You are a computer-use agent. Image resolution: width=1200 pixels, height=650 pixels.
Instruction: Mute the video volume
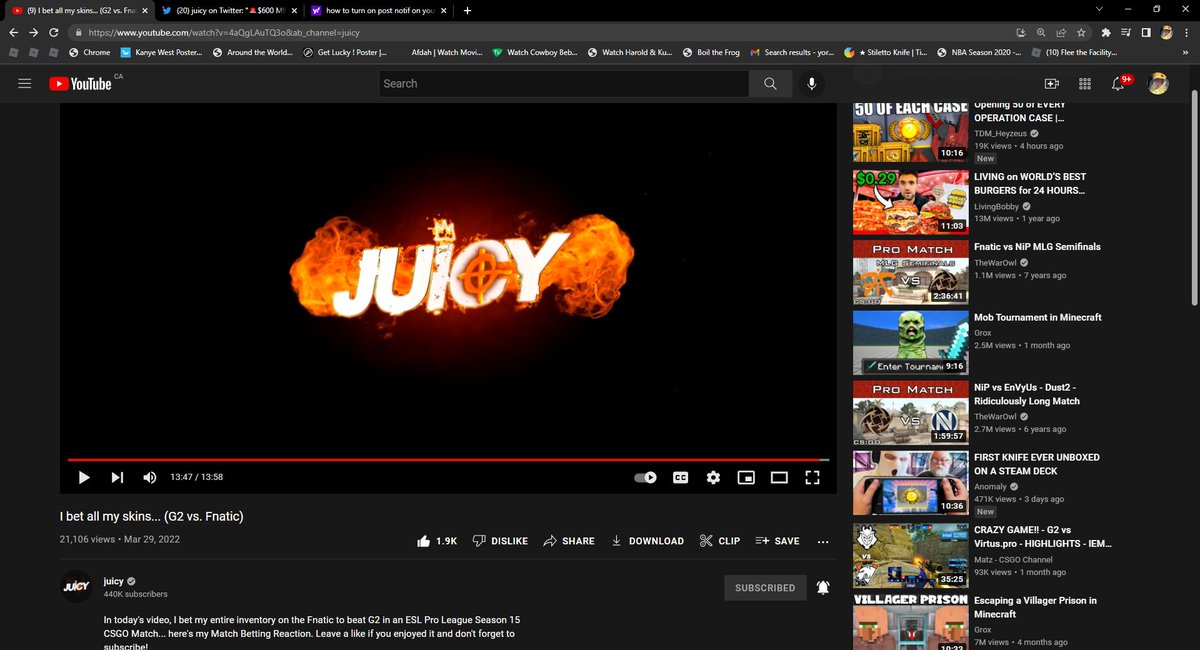(x=150, y=478)
